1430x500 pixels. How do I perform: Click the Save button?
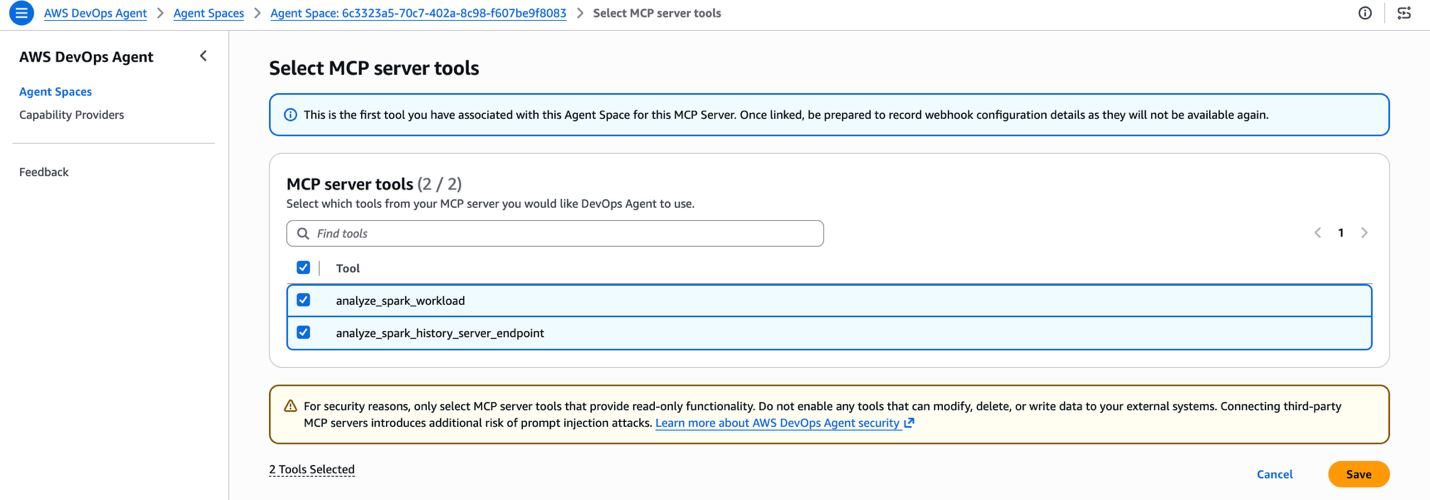point(1358,474)
